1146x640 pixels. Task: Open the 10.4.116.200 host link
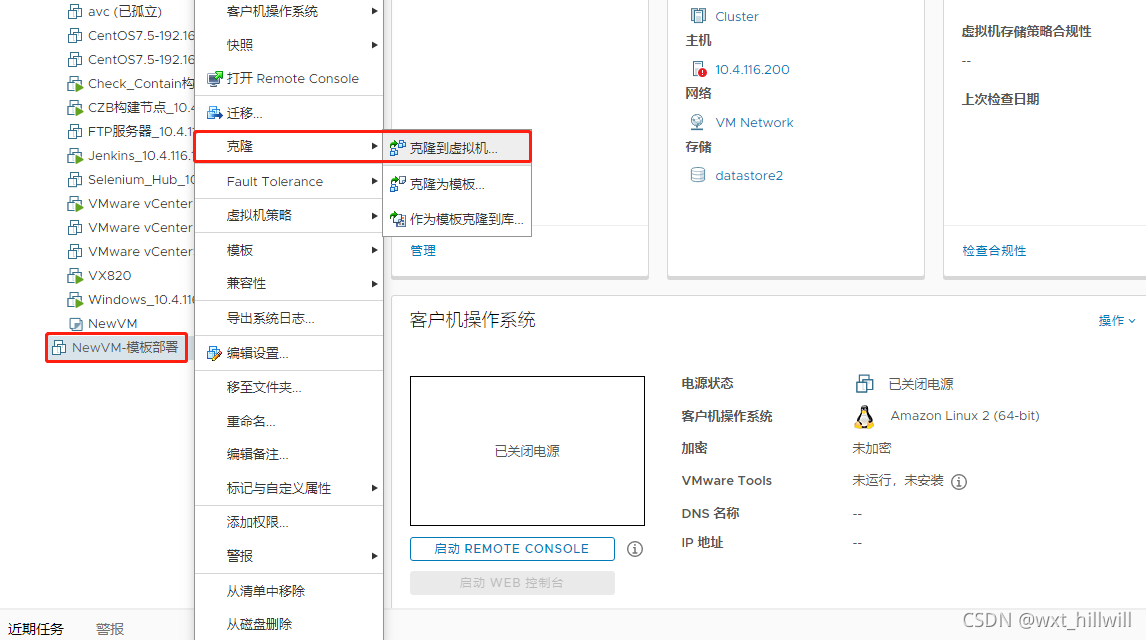point(752,69)
